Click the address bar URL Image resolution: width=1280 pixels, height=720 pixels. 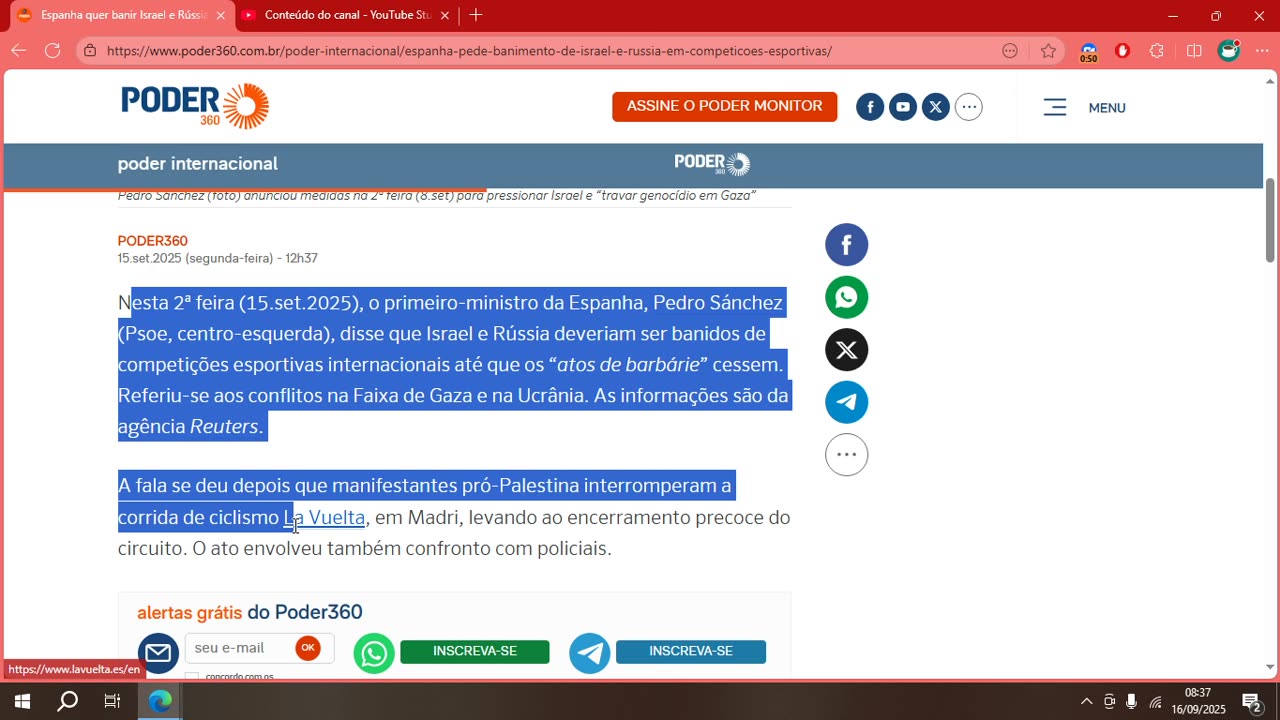[469, 51]
